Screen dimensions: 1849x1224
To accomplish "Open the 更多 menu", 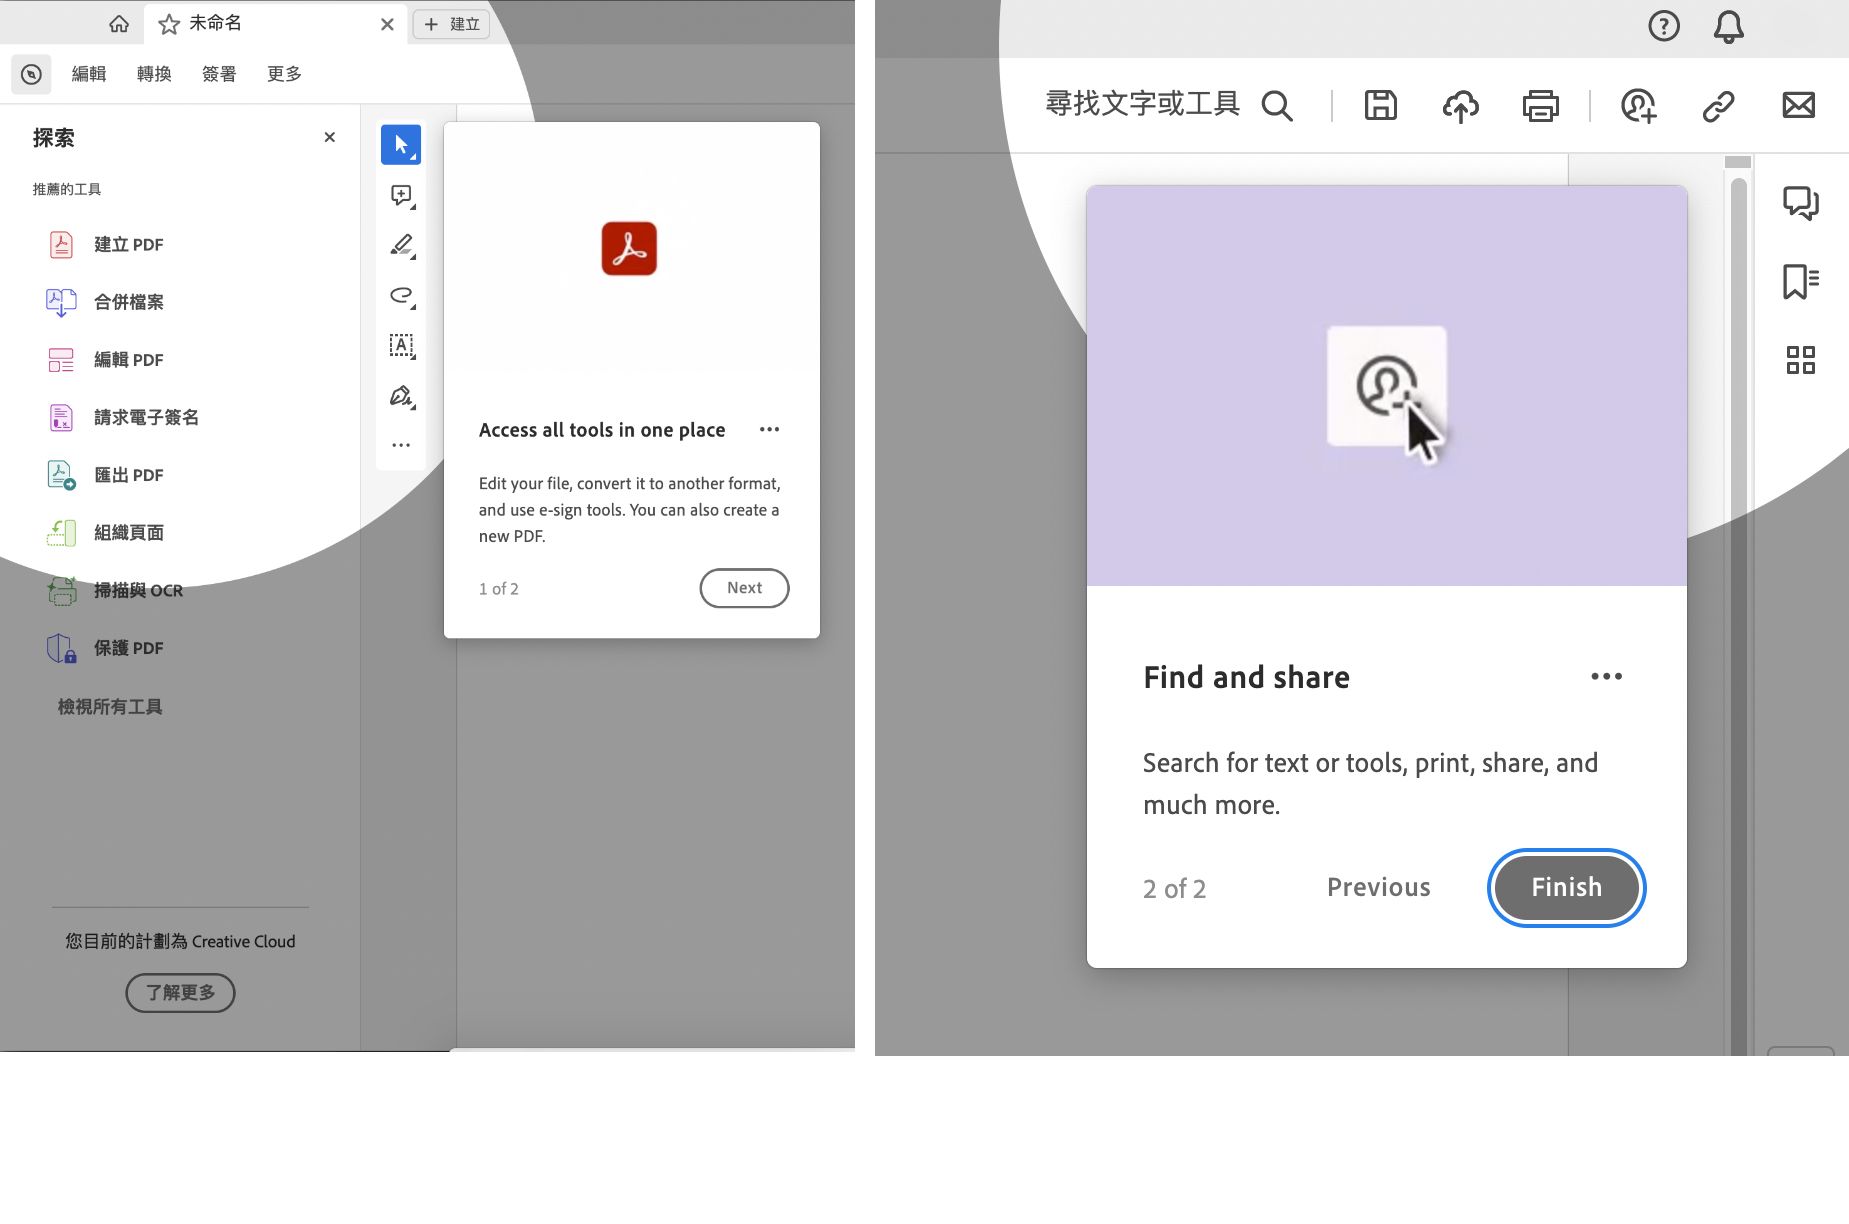I will [284, 74].
